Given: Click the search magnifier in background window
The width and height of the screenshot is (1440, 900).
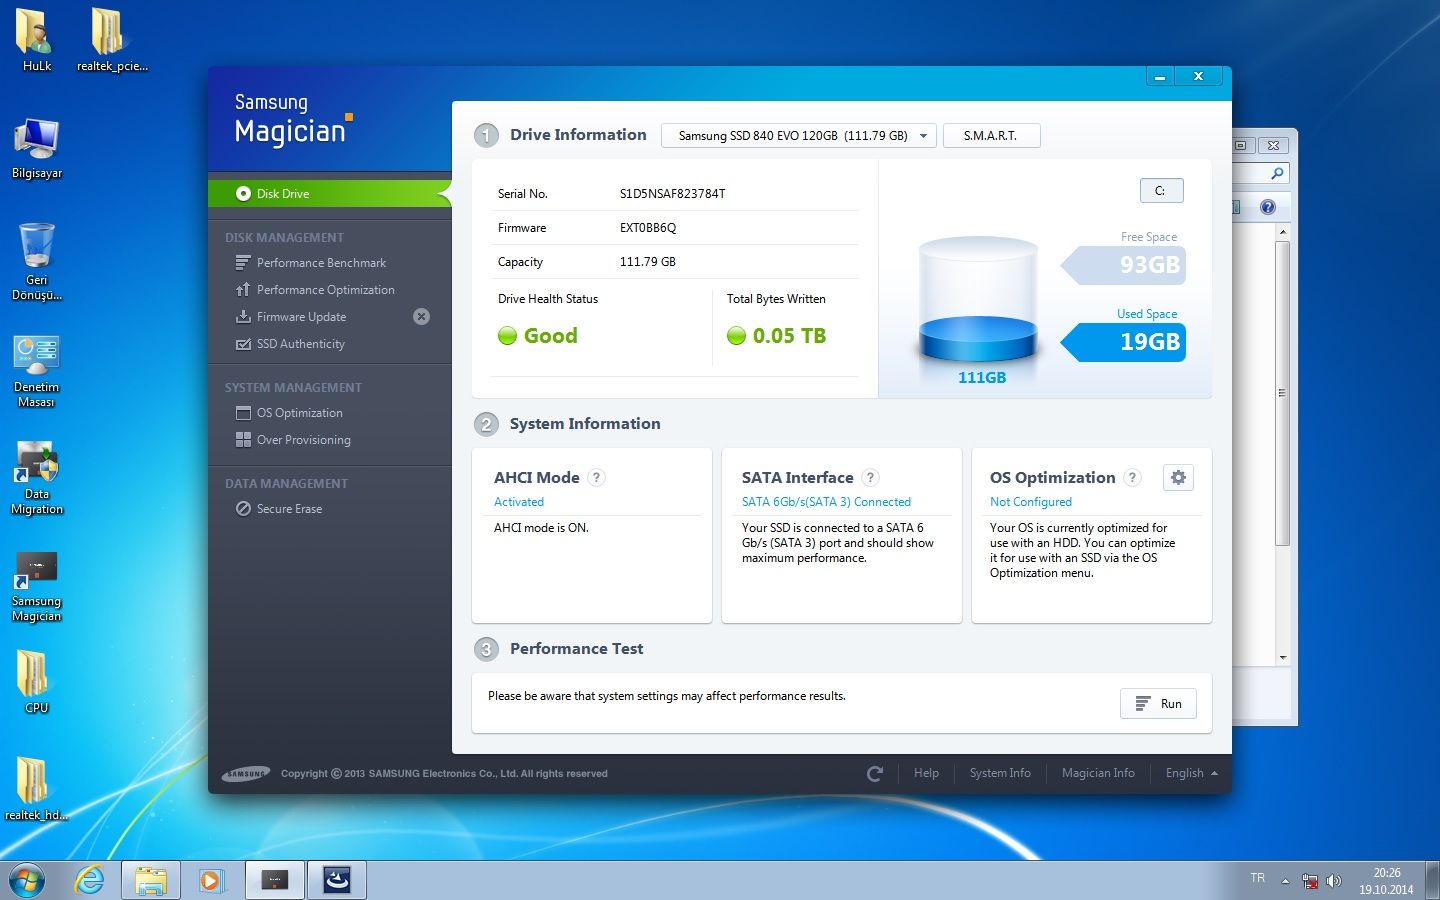Looking at the screenshot, I should pyautogui.click(x=1277, y=174).
